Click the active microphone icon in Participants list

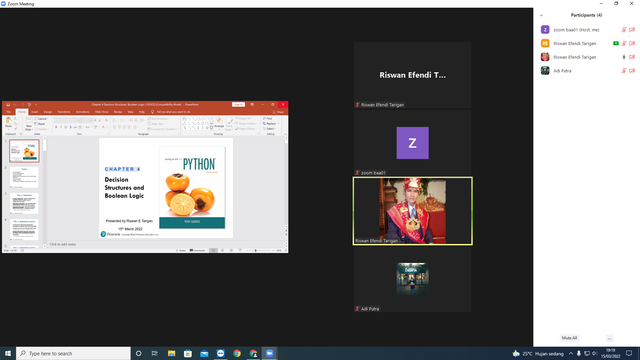pos(624,57)
